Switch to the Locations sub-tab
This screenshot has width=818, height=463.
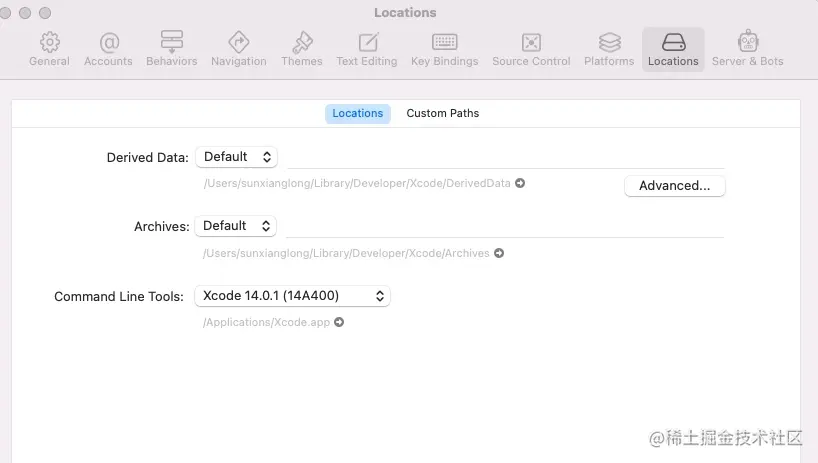358,114
